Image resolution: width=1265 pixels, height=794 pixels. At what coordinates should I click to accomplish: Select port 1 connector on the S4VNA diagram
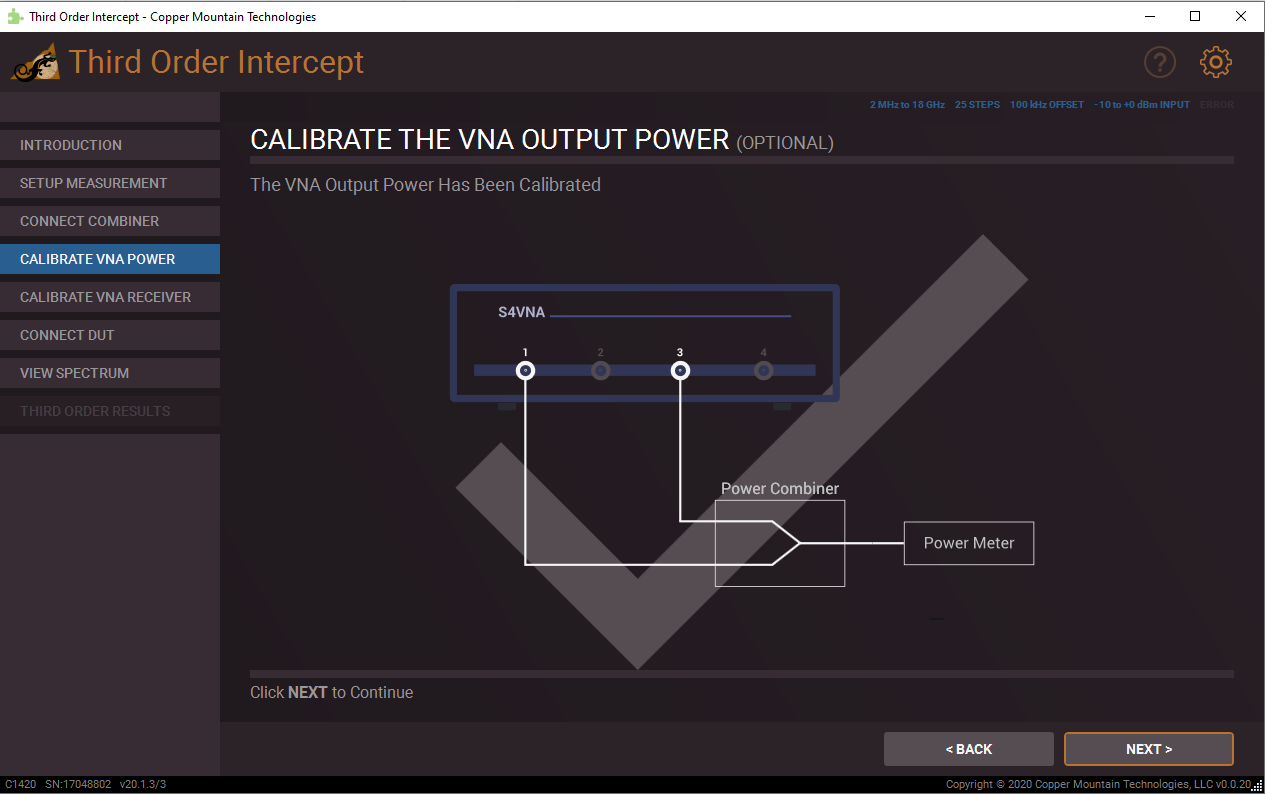click(x=525, y=370)
